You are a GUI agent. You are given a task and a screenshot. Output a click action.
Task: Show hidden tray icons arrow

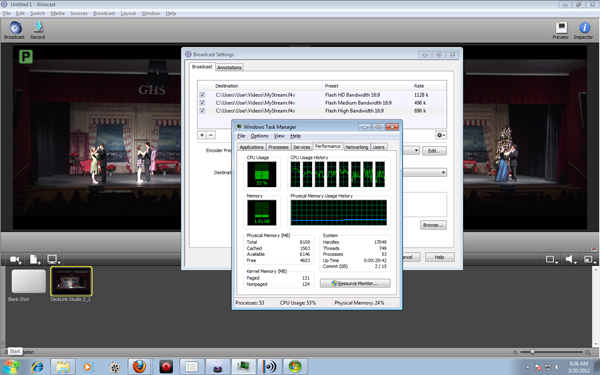click(527, 367)
